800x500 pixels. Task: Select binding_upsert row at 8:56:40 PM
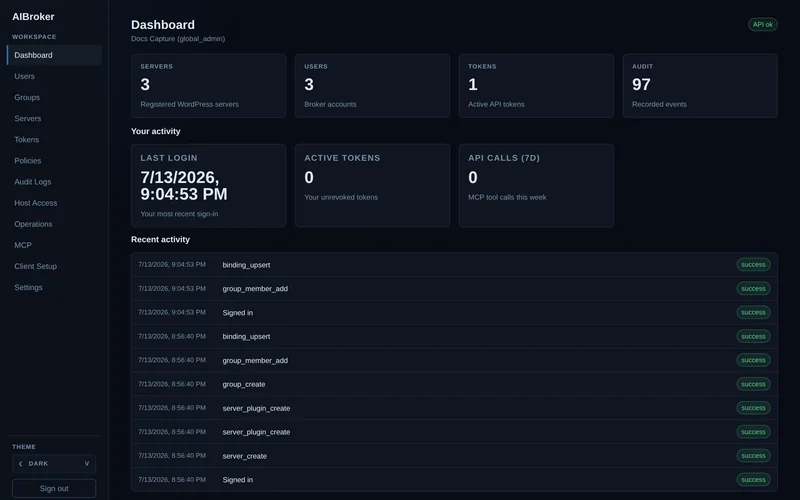coord(454,336)
